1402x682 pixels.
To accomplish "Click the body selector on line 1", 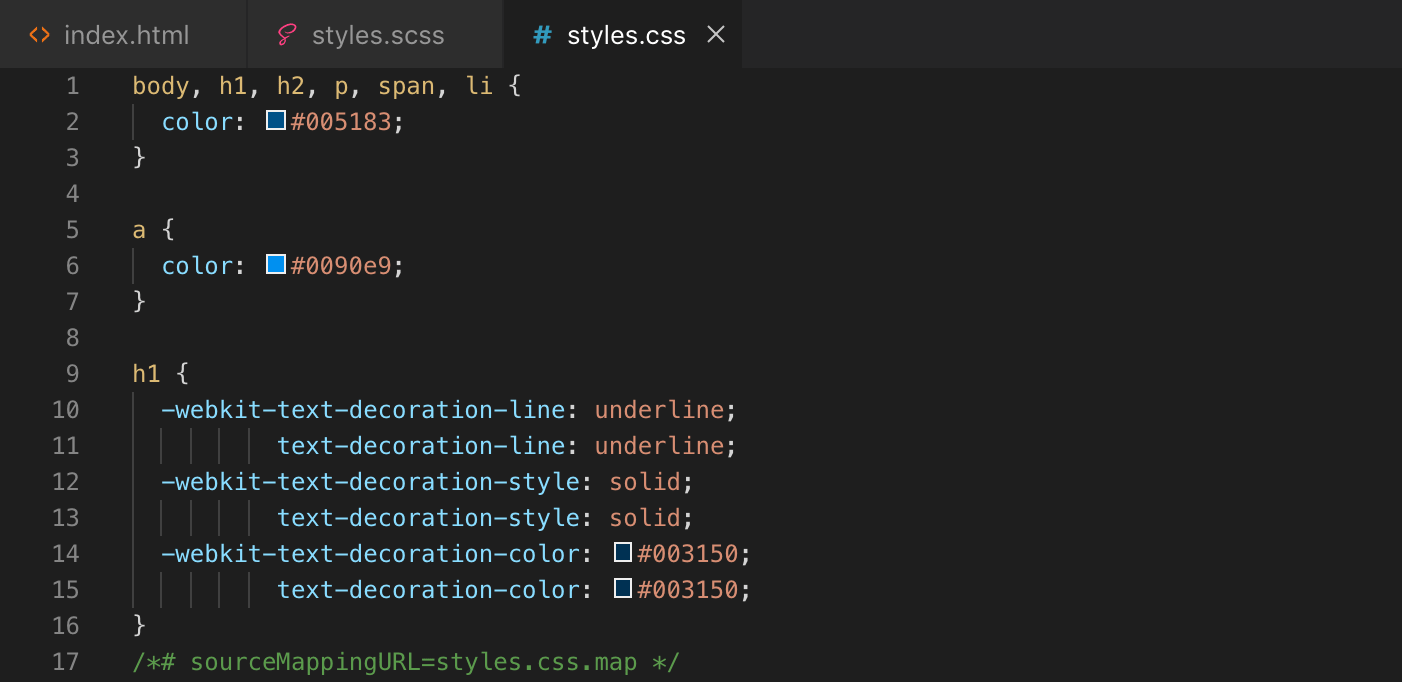I will (x=160, y=86).
